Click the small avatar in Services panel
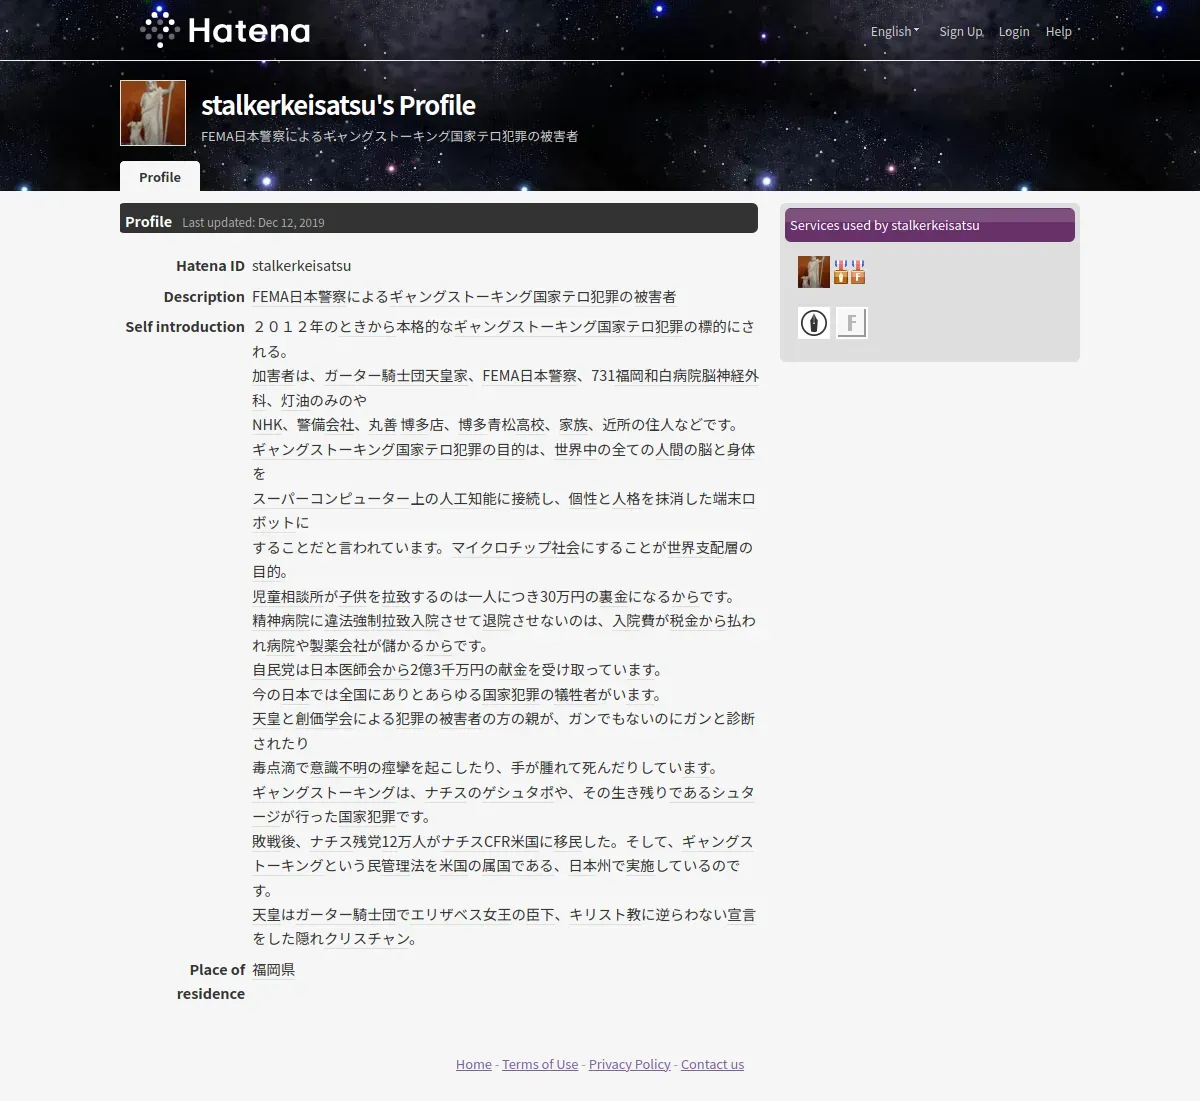Image resolution: width=1200 pixels, height=1101 pixels. tap(813, 272)
